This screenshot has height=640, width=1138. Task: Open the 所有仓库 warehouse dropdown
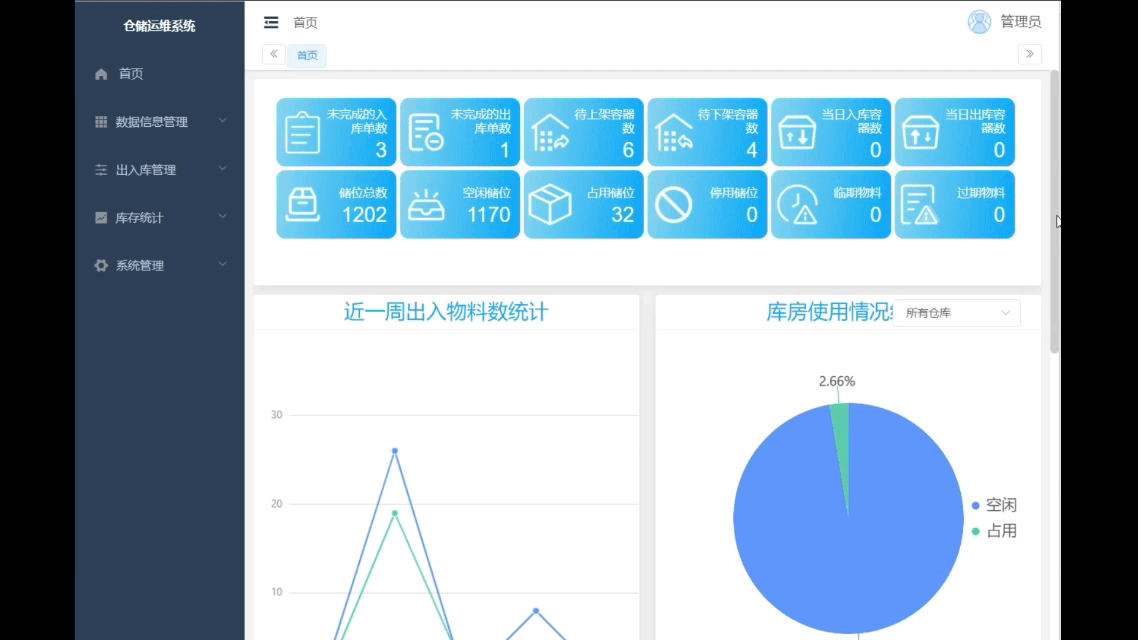(x=957, y=313)
